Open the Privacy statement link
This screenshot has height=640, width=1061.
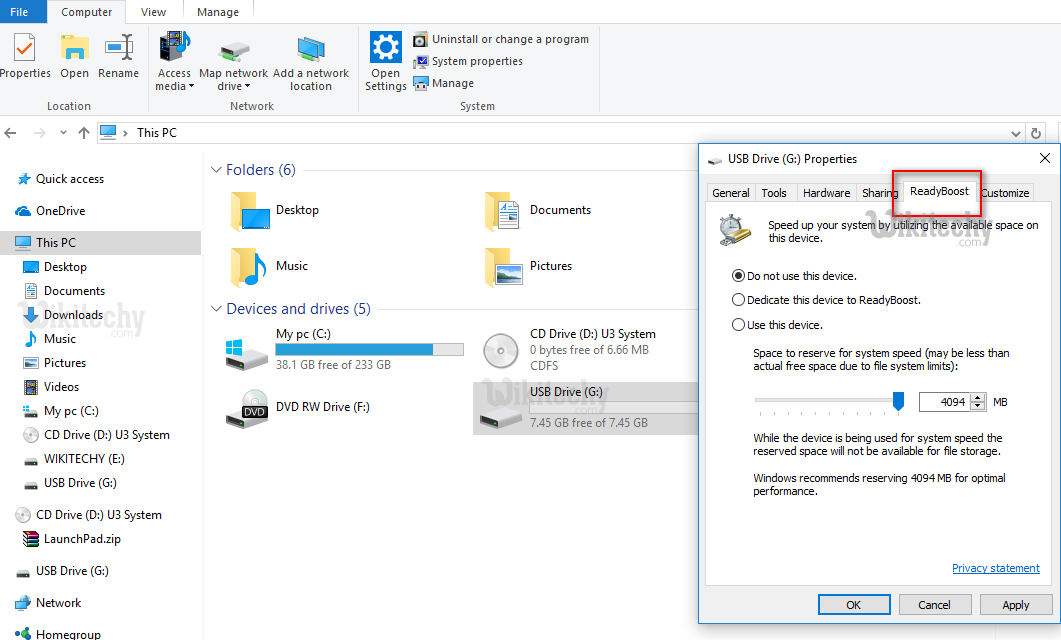(x=995, y=568)
